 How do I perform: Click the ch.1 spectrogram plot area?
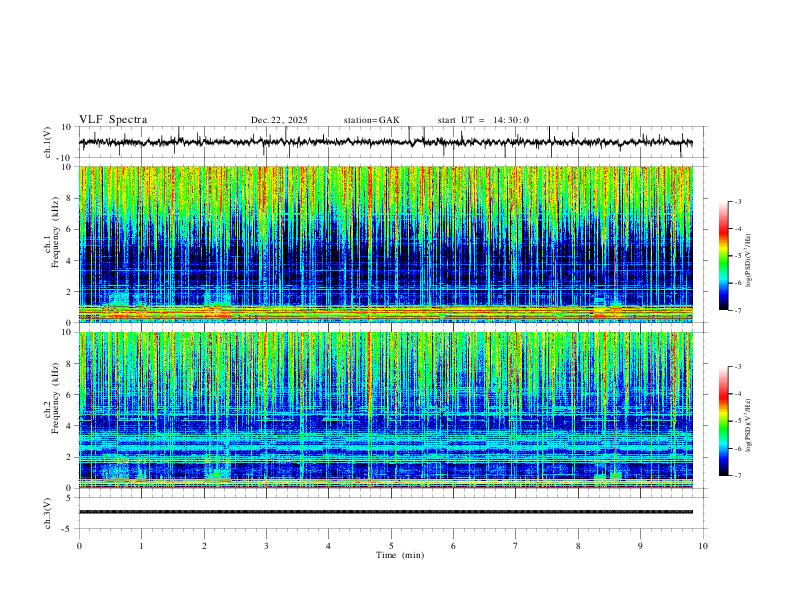coord(386,244)
